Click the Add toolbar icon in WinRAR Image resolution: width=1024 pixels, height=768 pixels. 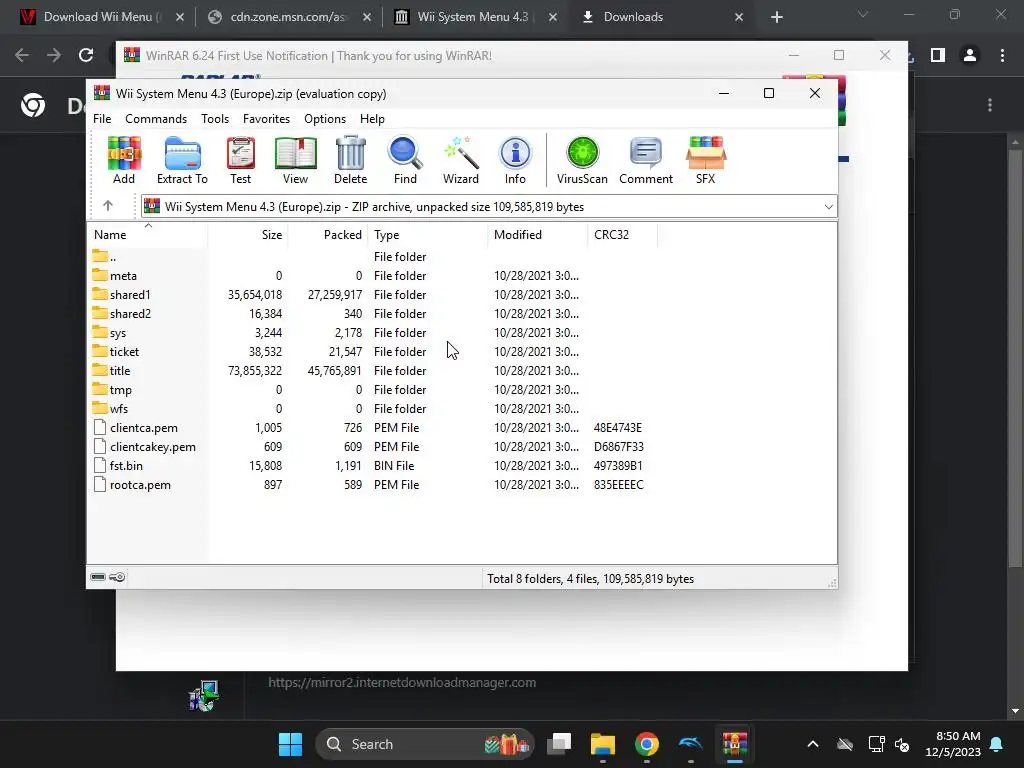point(124,161)
